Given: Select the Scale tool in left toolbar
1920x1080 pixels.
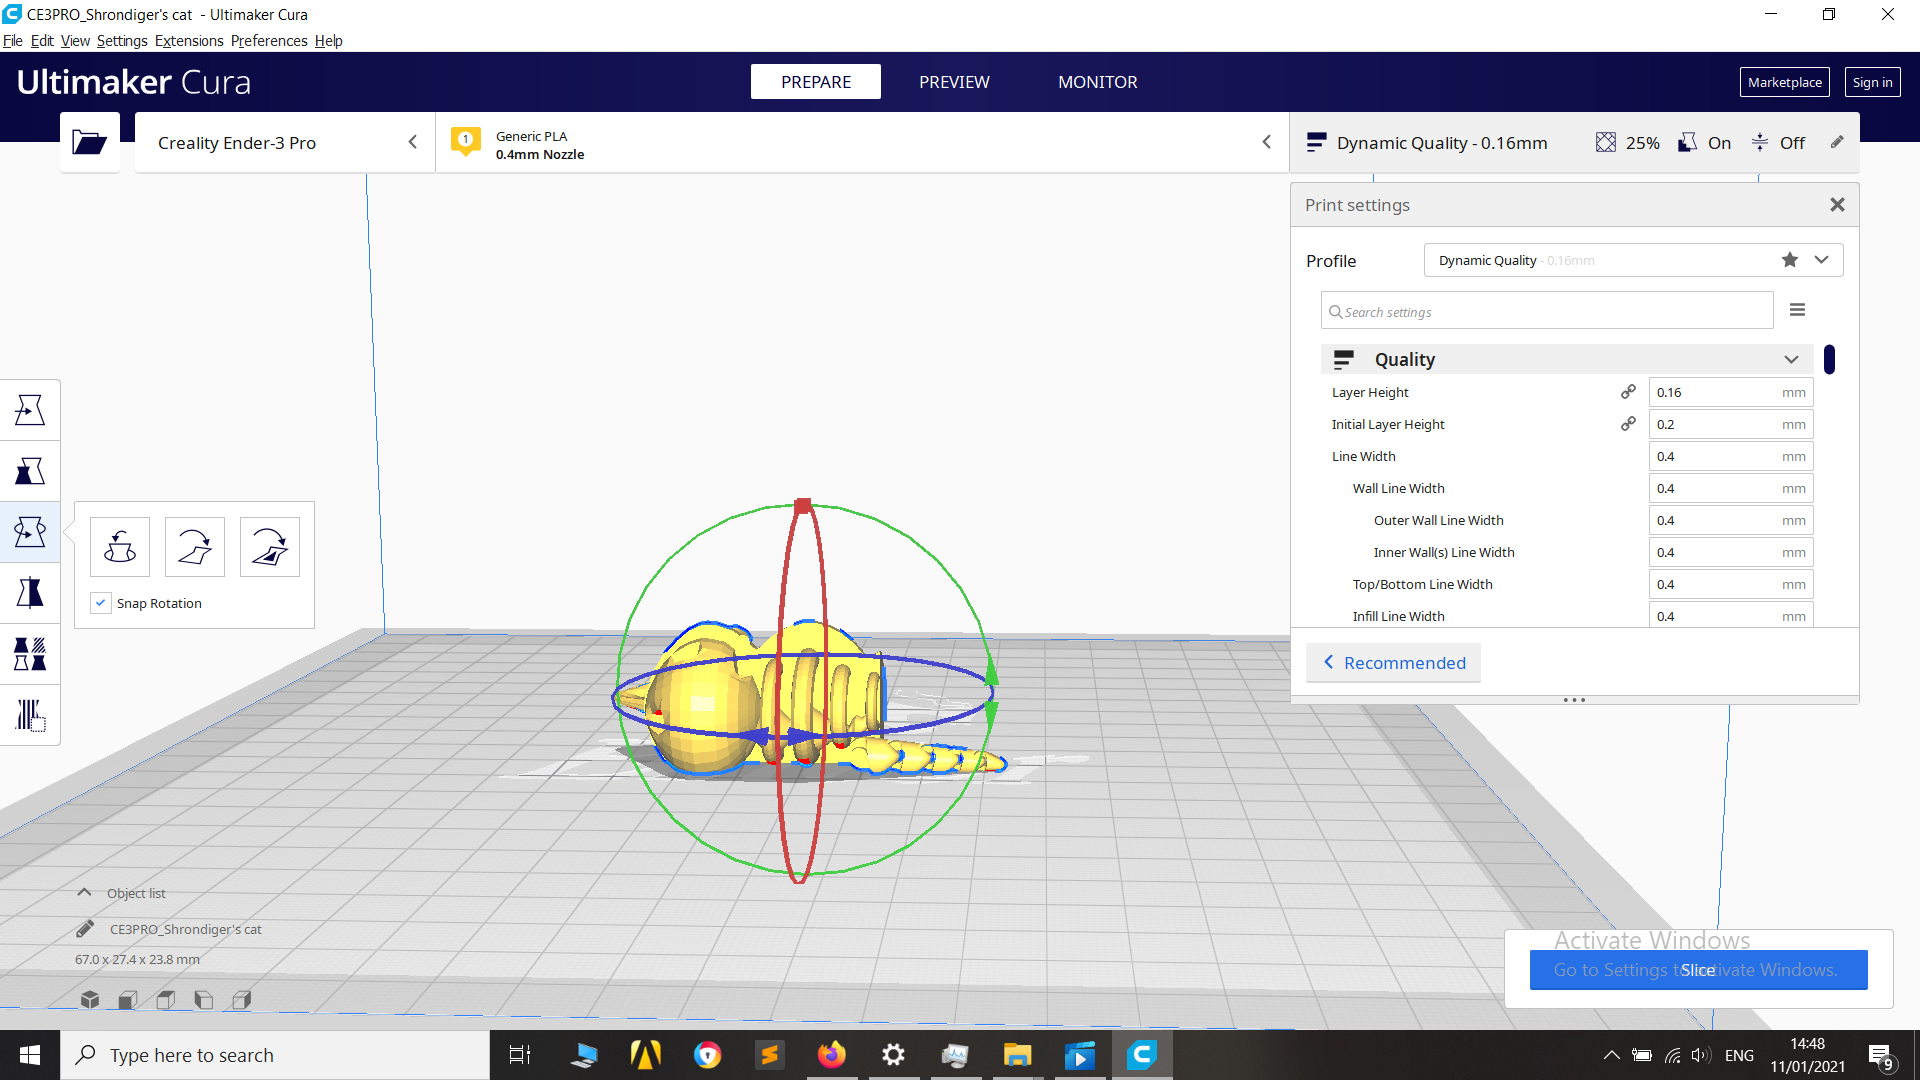Looking at the screenshot, I should [x=30, y=471].
